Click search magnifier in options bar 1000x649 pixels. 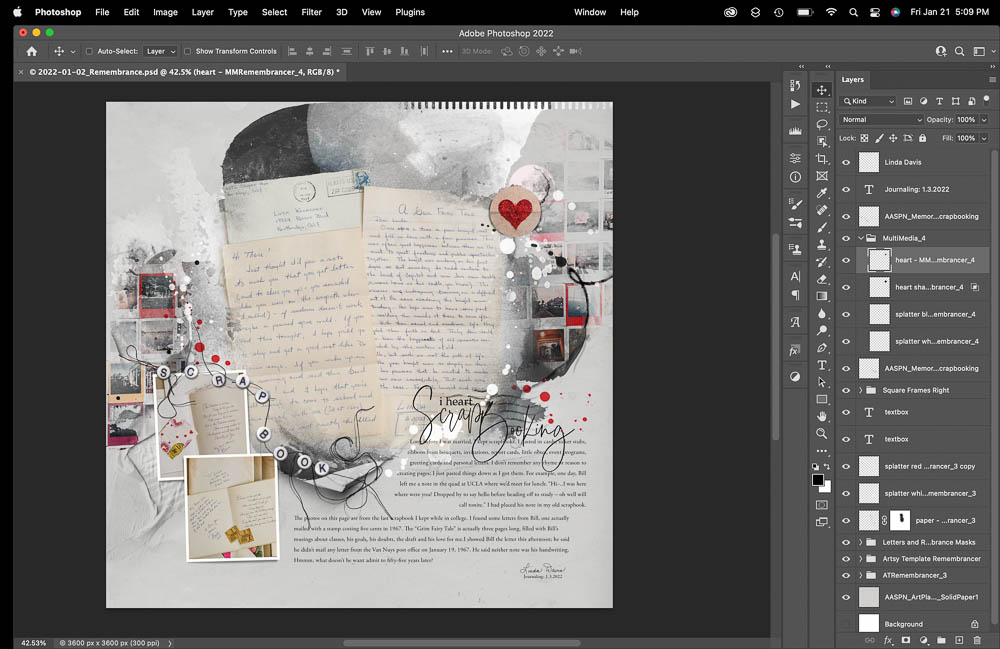959,52
